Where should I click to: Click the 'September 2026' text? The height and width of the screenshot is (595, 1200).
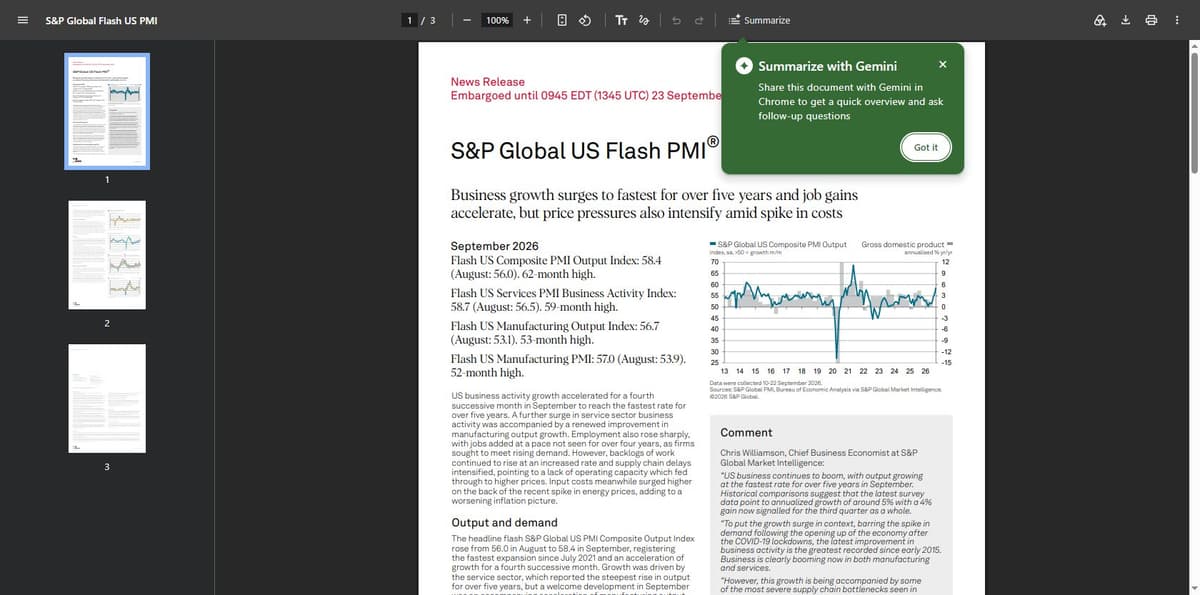pos(495,246)
